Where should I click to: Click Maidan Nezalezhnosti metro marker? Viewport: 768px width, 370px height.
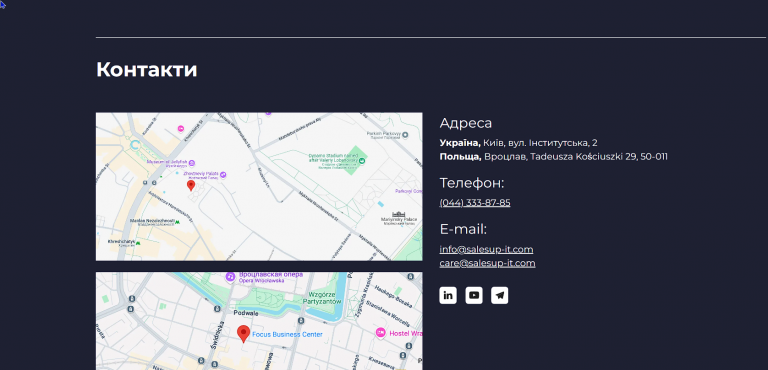[x=177, y=222]
